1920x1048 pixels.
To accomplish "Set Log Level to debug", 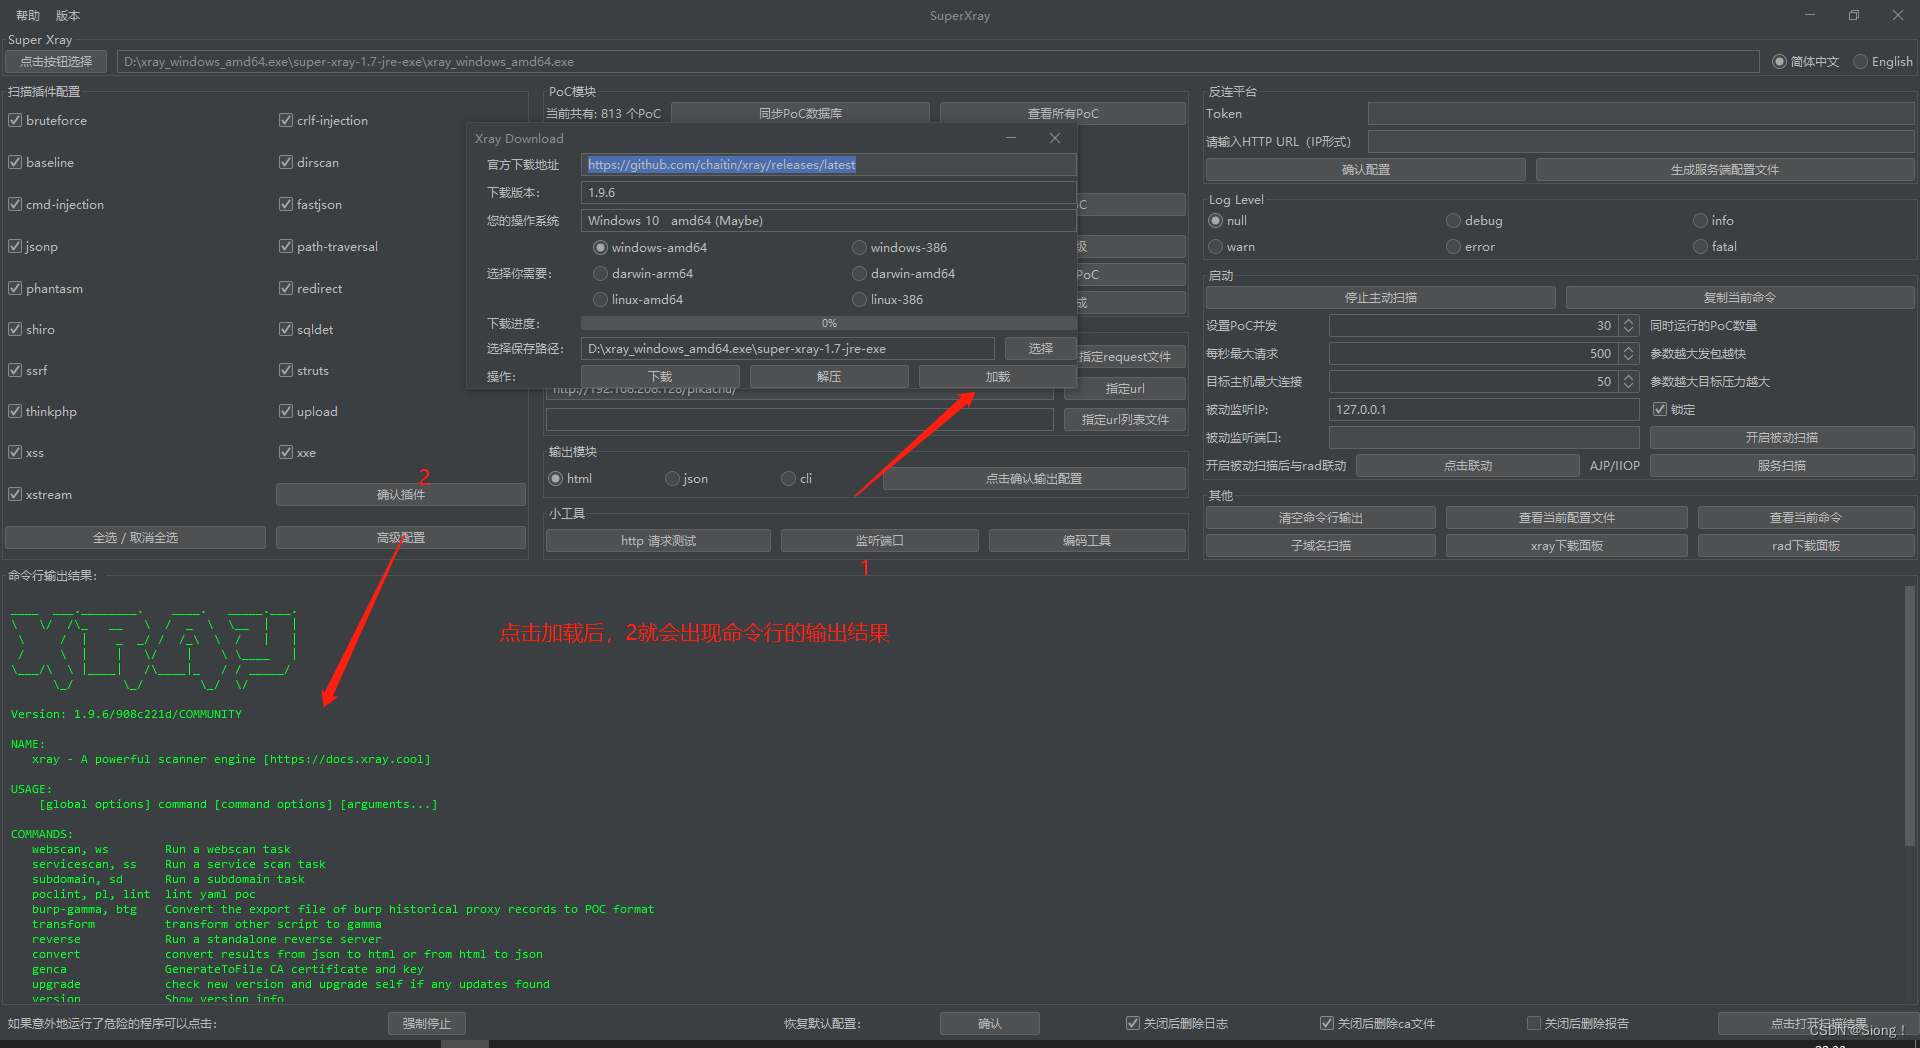I will coord(1453,220).
